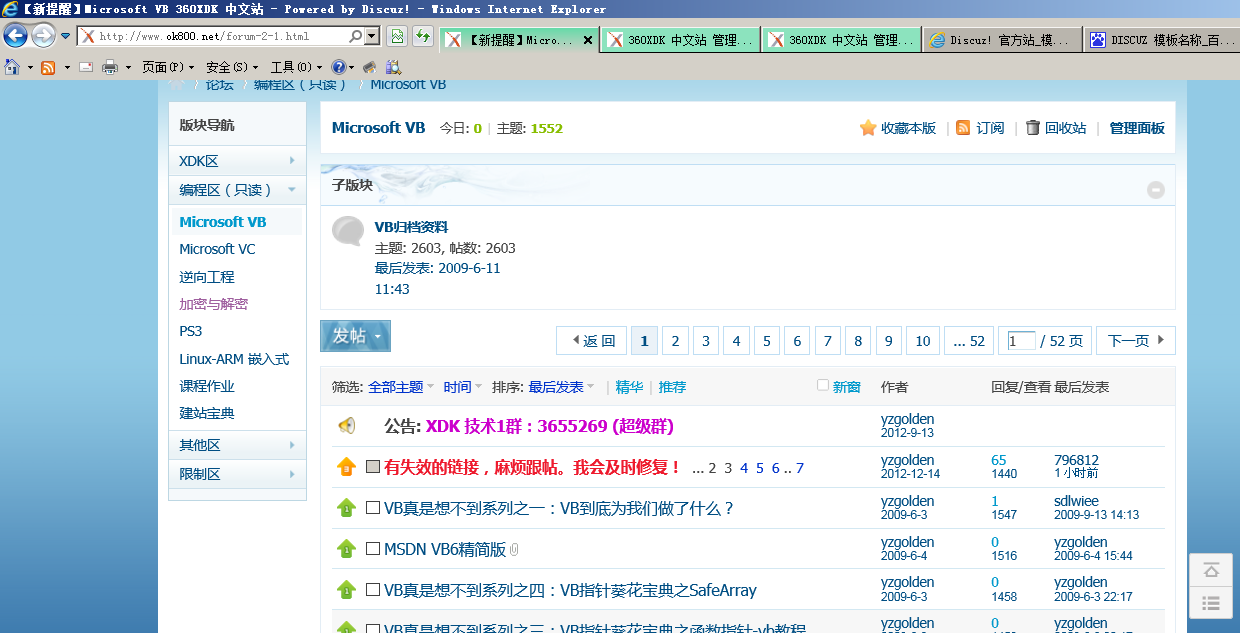Open the 页面(P) menu
The height and width of the screenshot is (633, 1240).
point(168,67)
